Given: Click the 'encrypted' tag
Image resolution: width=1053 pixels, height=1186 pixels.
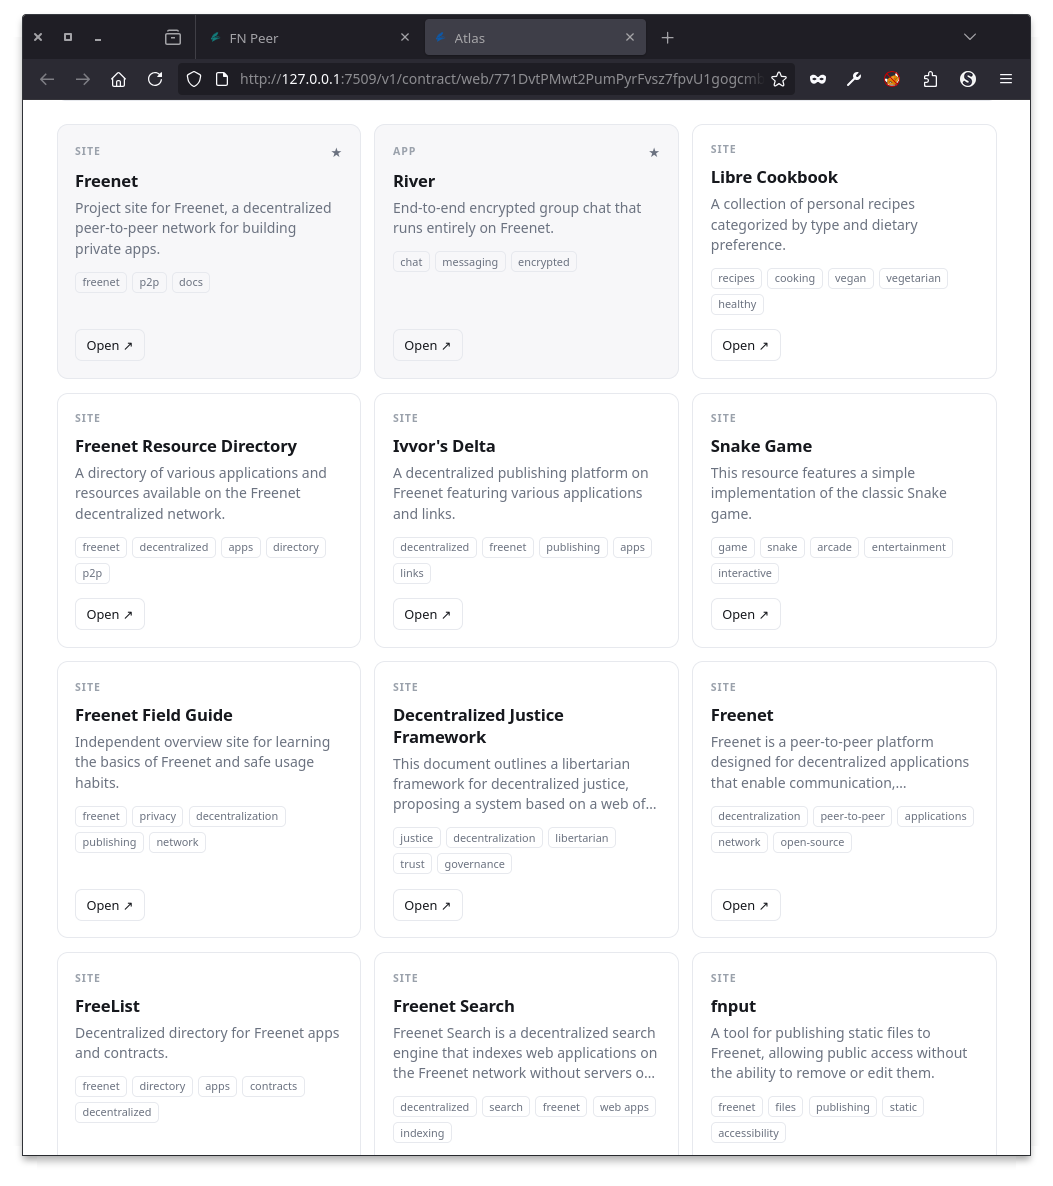Looking at the screenshot, I should point(544,262).
